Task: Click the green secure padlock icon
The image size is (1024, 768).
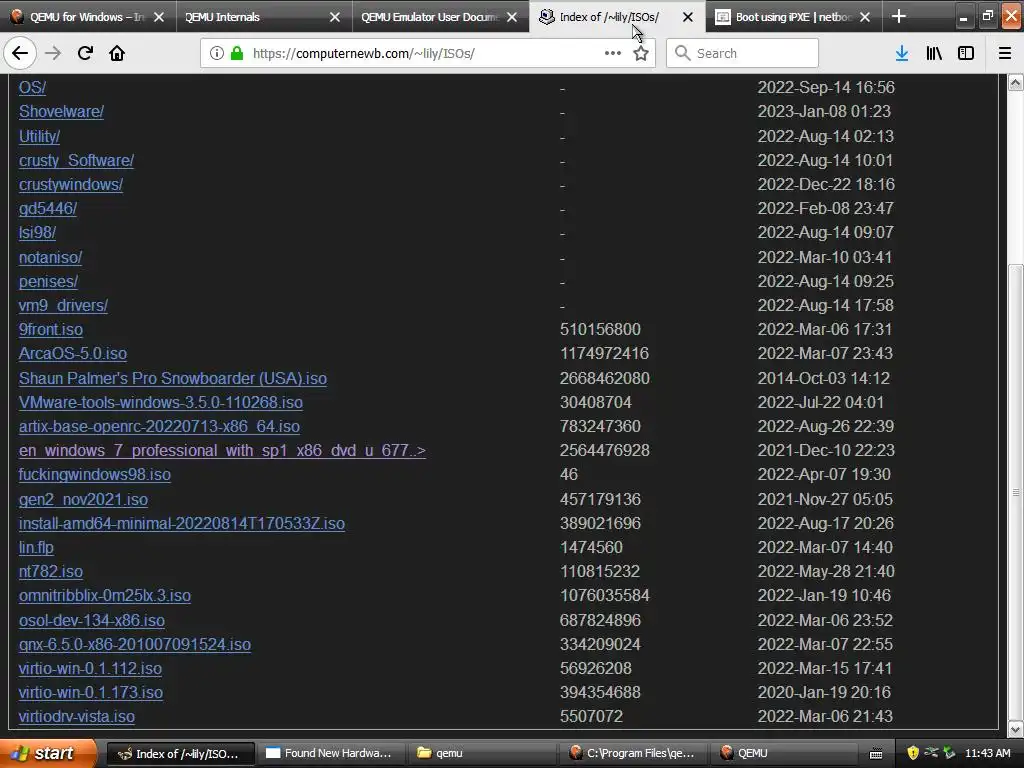Action: coord(237,54)
